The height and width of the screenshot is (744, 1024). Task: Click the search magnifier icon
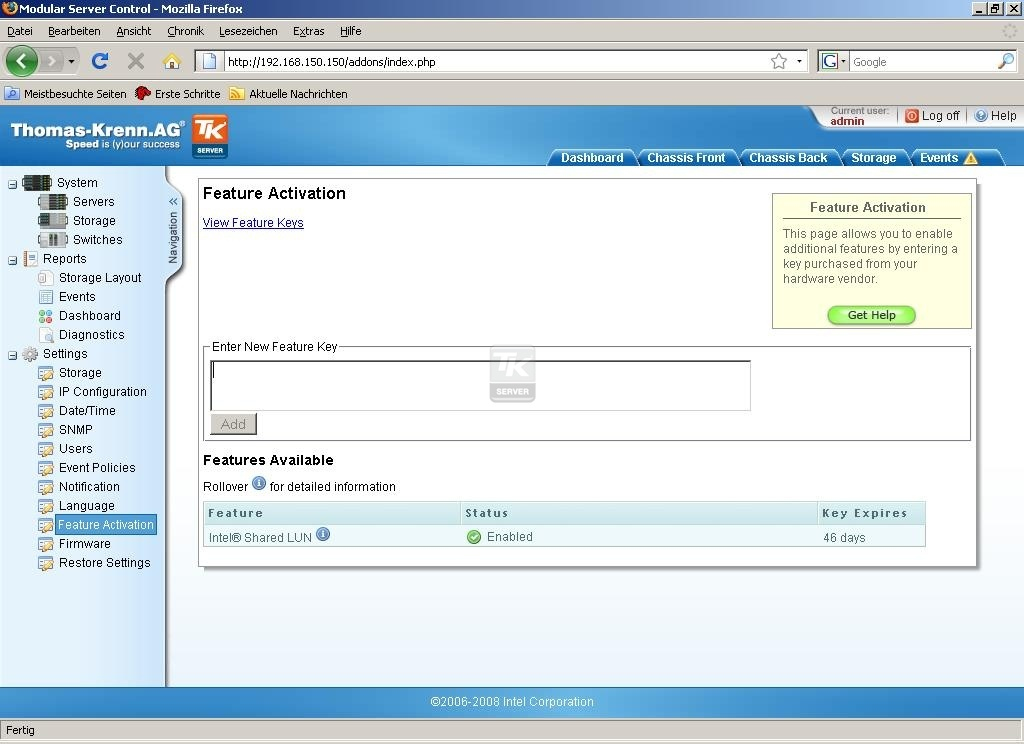pos(1005,62)
